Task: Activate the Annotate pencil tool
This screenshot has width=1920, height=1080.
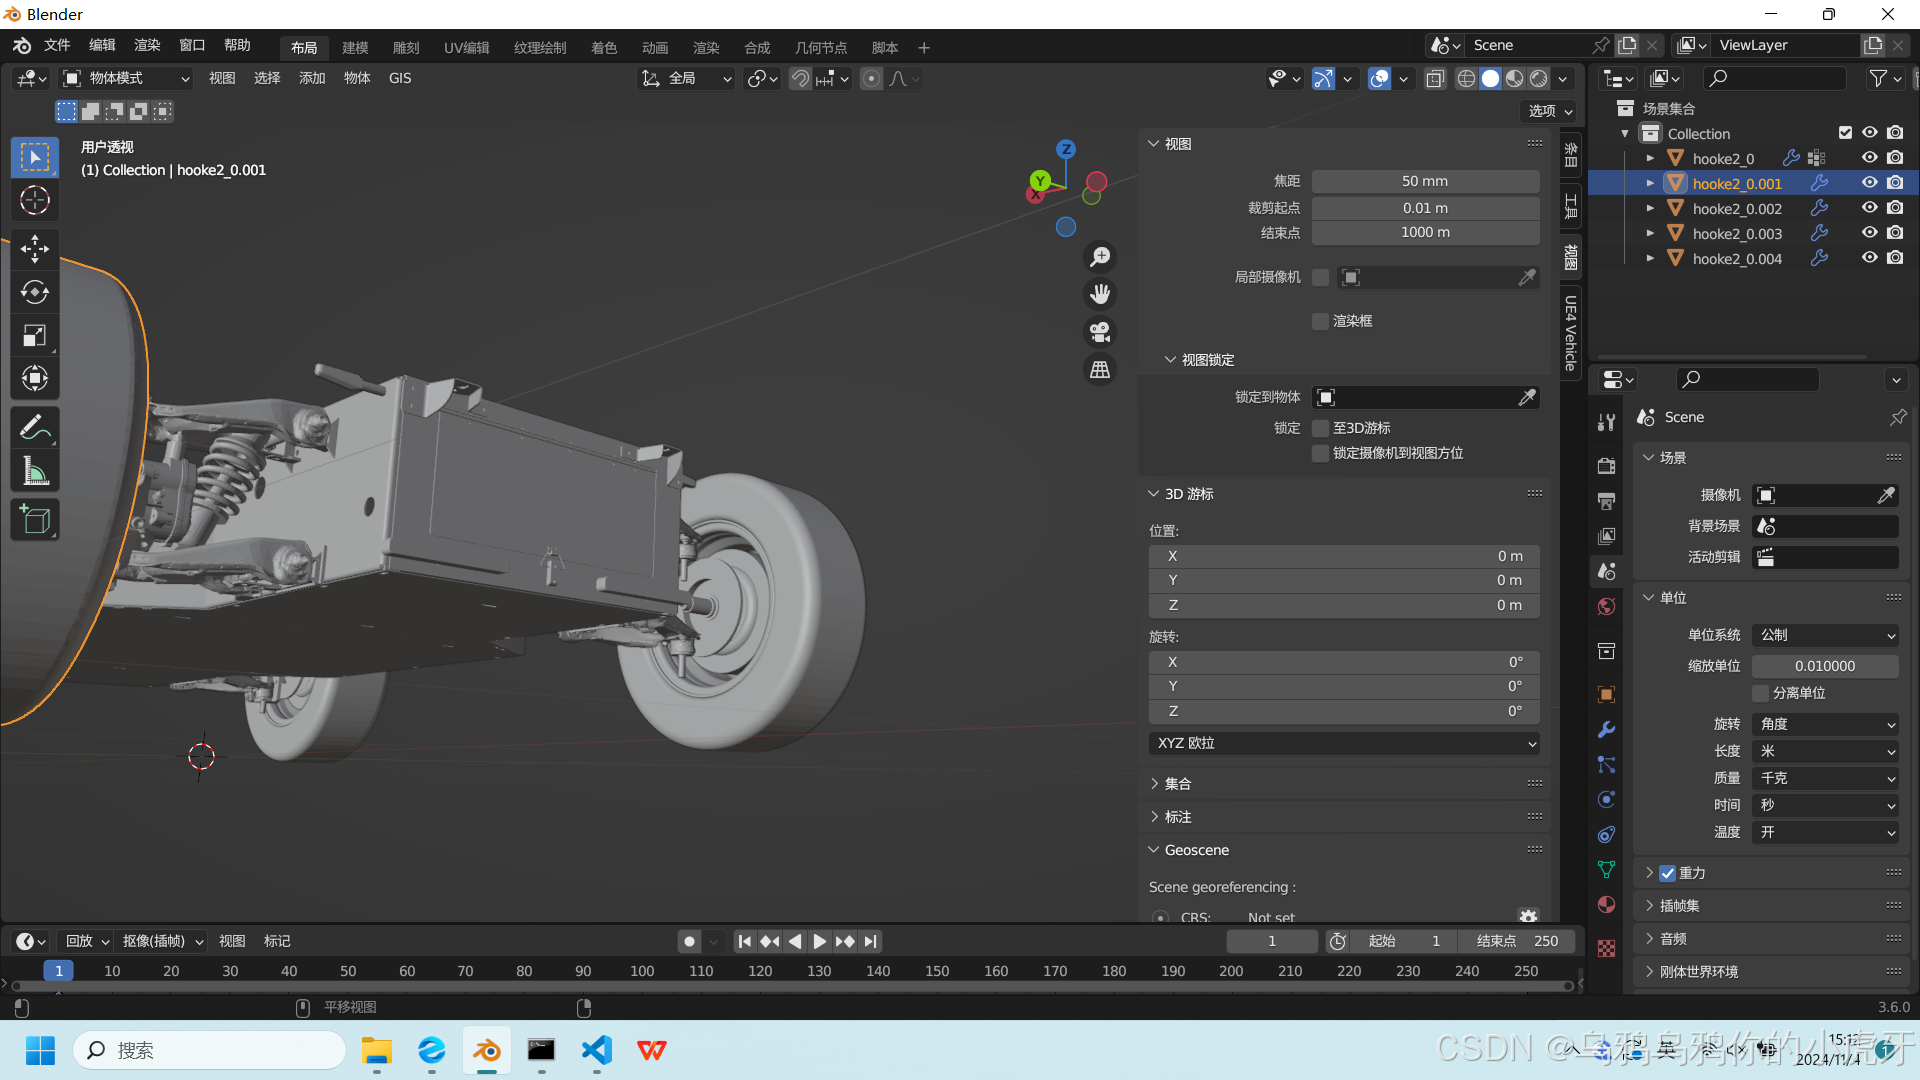Action: tap(35, 428)
